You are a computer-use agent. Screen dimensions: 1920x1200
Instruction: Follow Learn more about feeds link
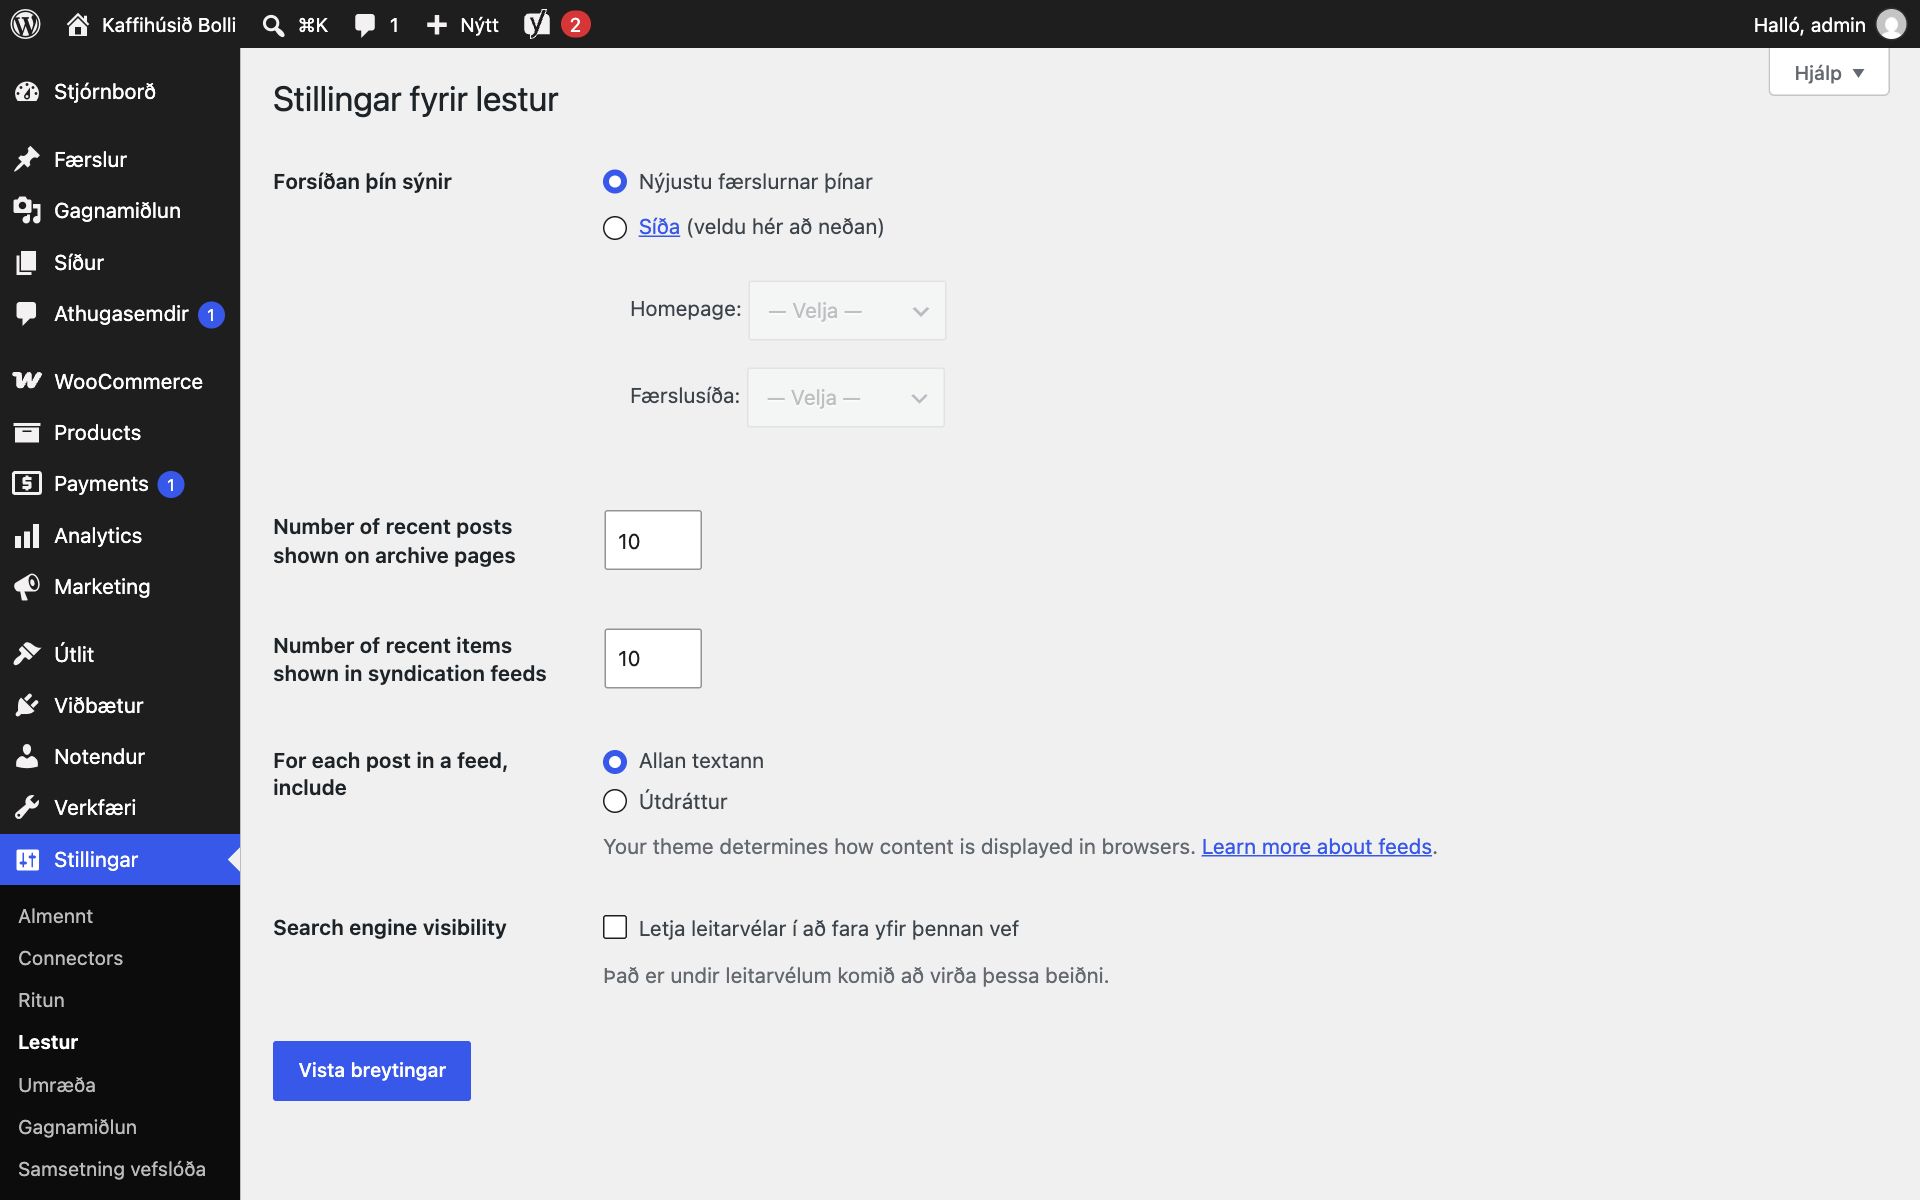pyautogui.click(x=1316, y=847)
